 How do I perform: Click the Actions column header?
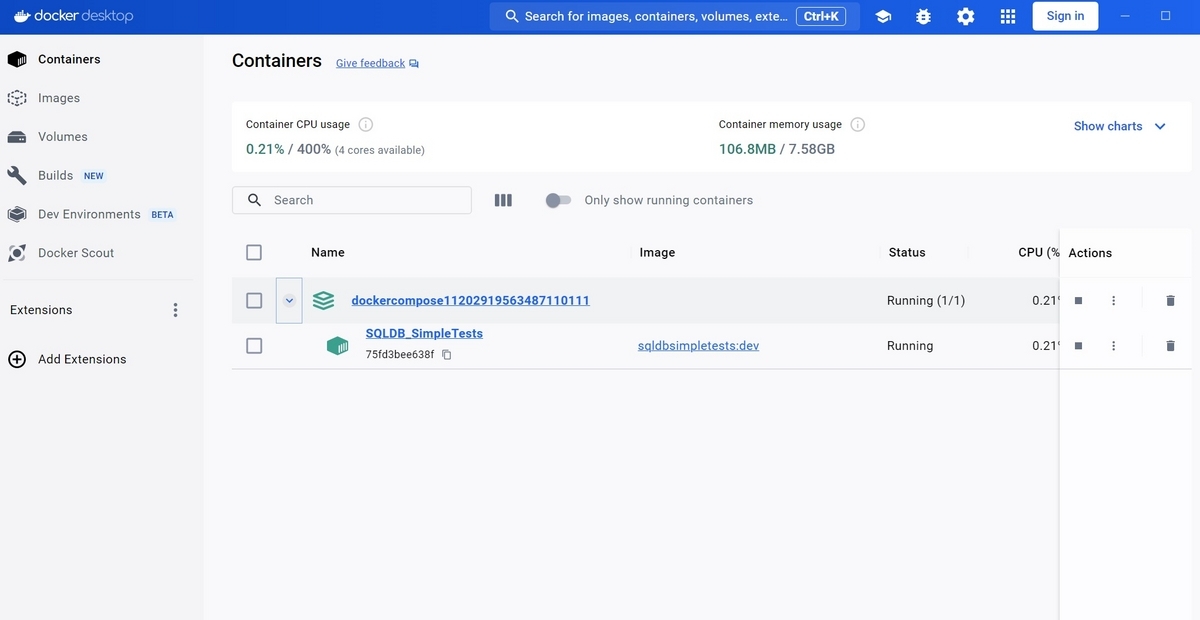(1090, 253)
